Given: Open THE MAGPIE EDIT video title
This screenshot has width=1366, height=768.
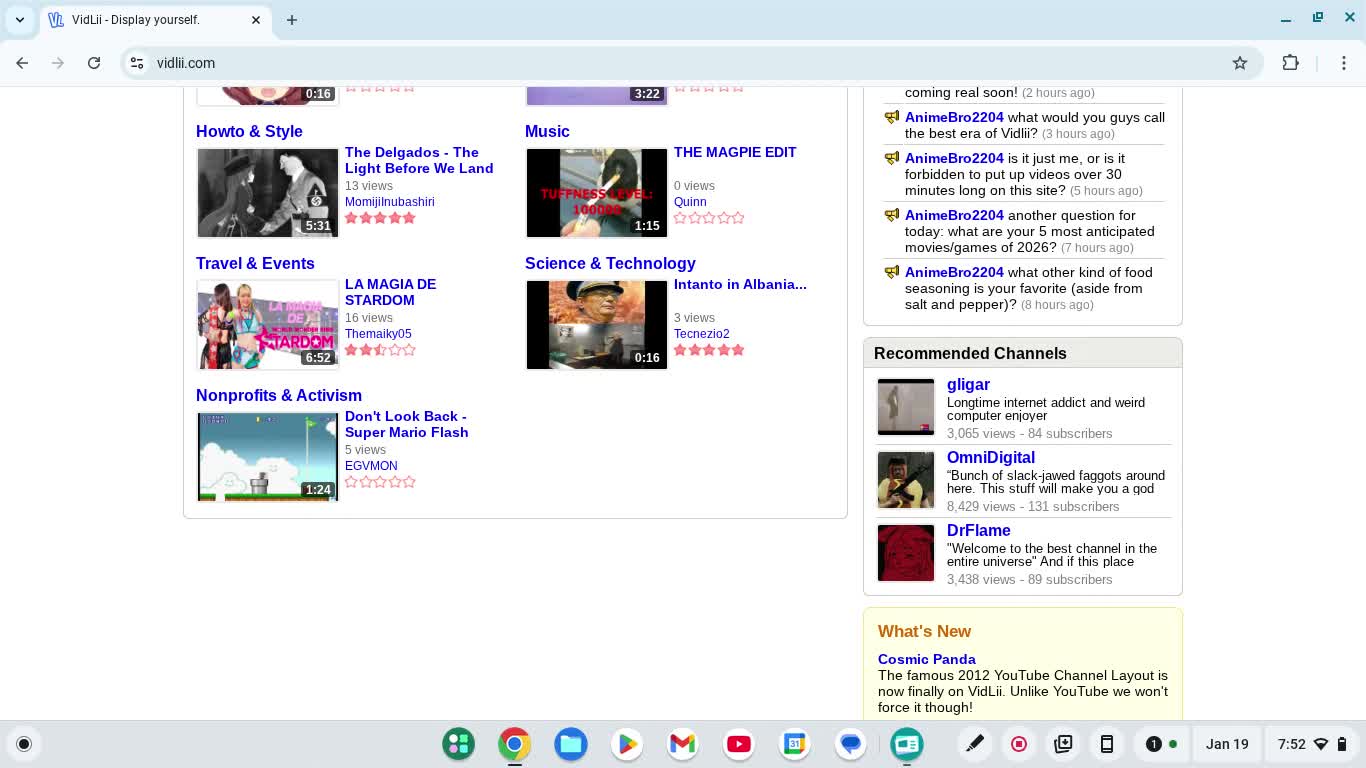Looking at the screenshot, I should tap(735, 152).
